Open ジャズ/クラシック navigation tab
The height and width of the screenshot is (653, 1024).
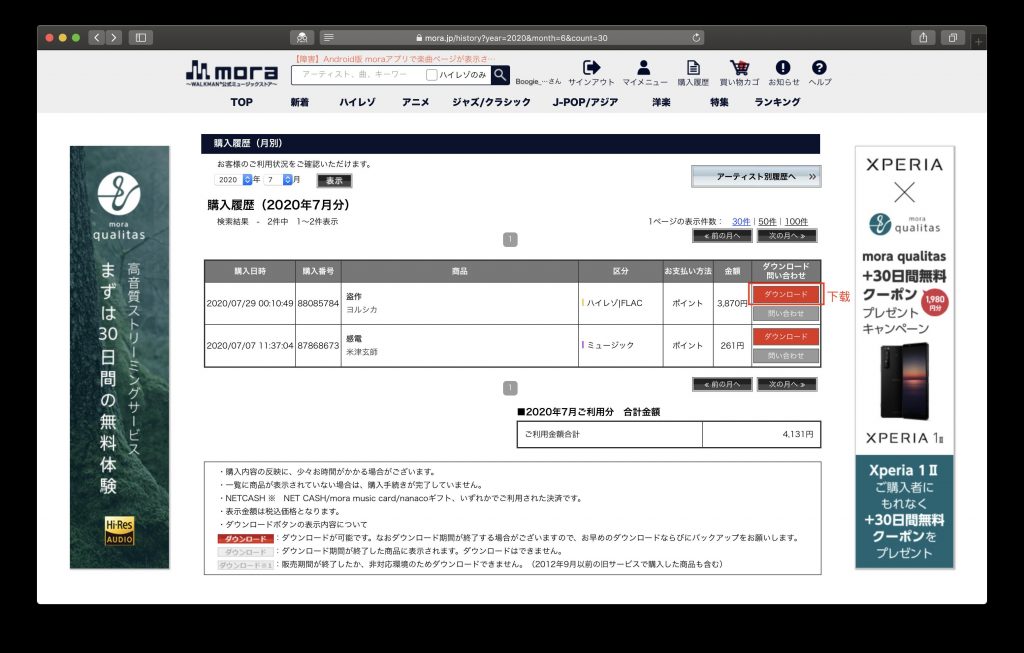(491, 102)
